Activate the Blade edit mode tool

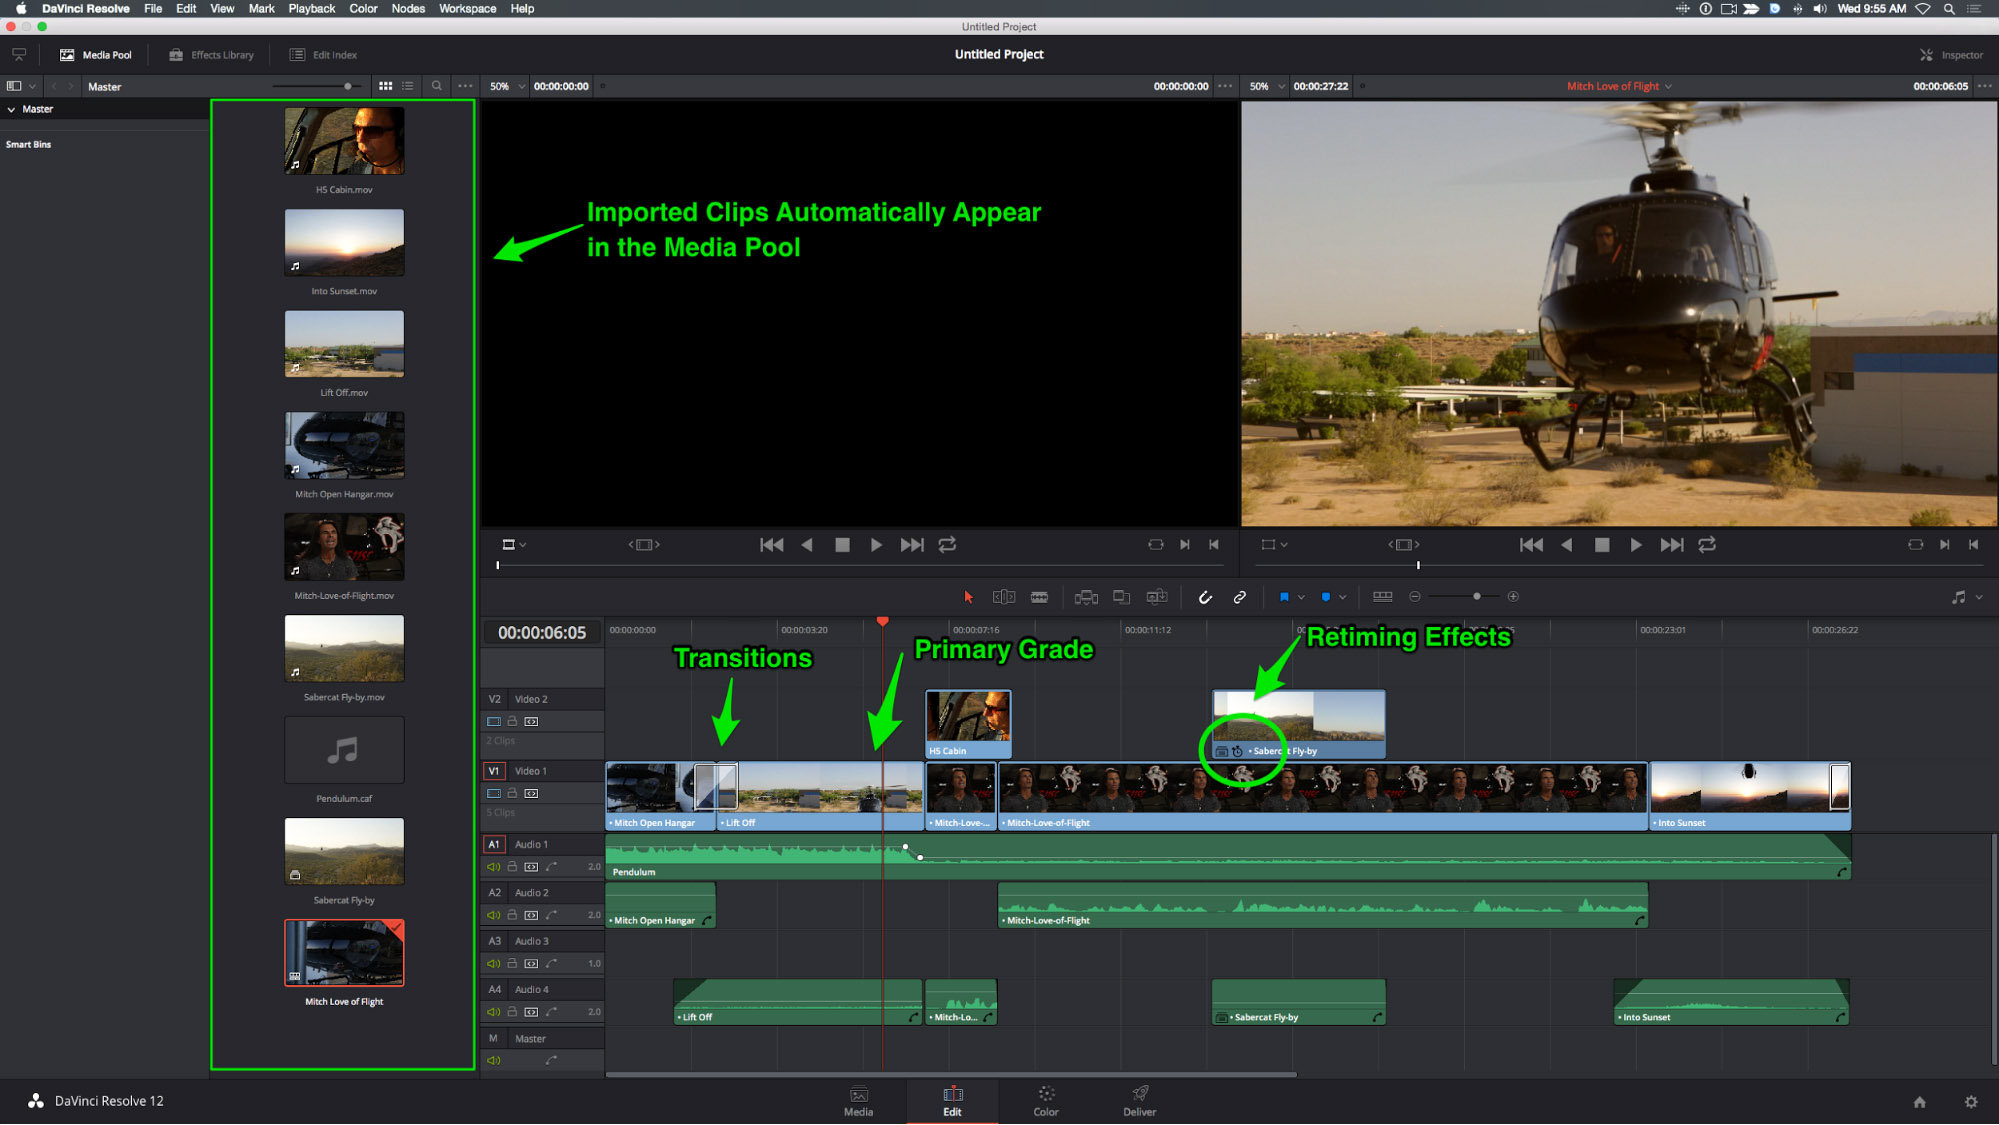(x=1040, y=597)
